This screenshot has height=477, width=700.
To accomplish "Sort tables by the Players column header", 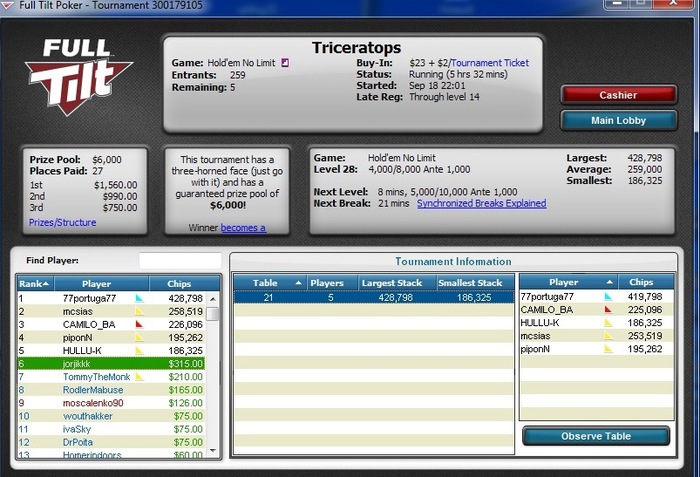I will (332, 283).
